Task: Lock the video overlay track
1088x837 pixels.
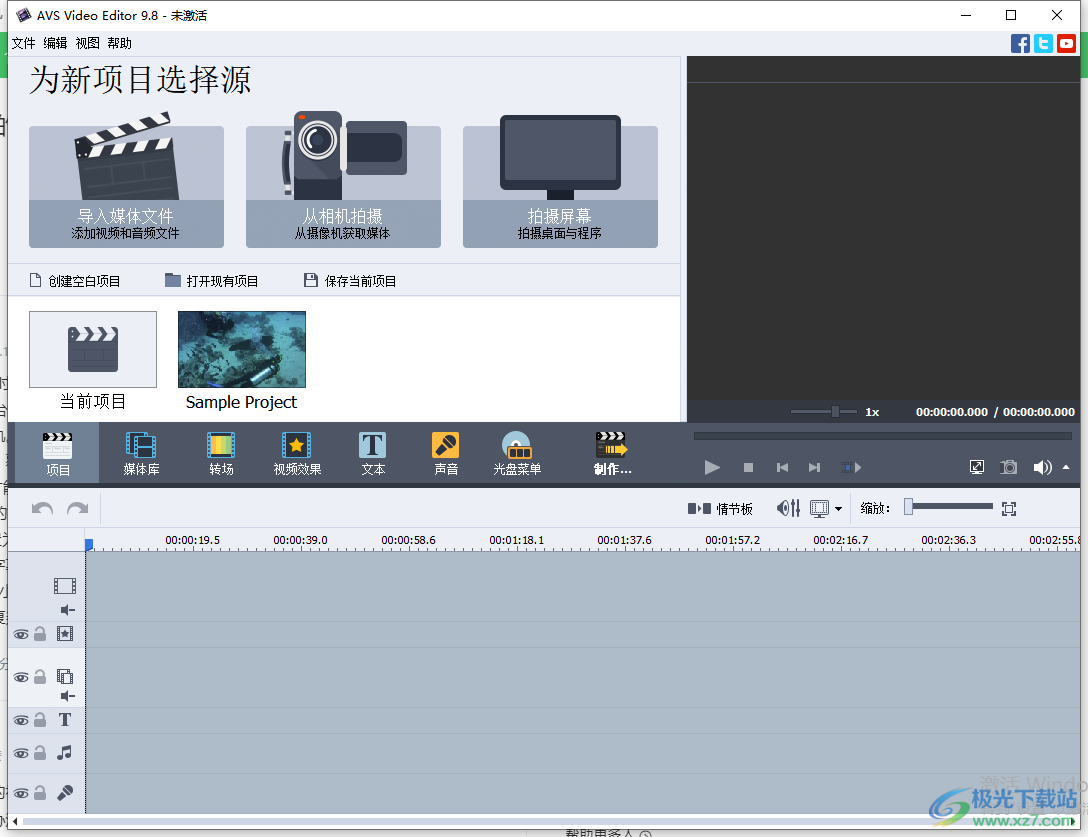Action: pos(40,677)
